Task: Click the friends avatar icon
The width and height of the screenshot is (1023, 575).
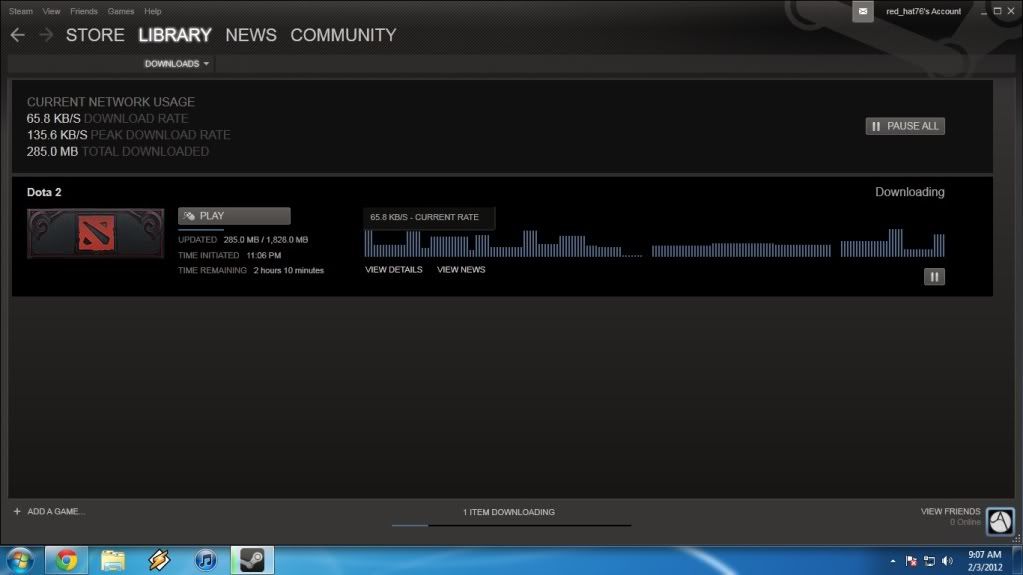Action: pos(1000,521)
